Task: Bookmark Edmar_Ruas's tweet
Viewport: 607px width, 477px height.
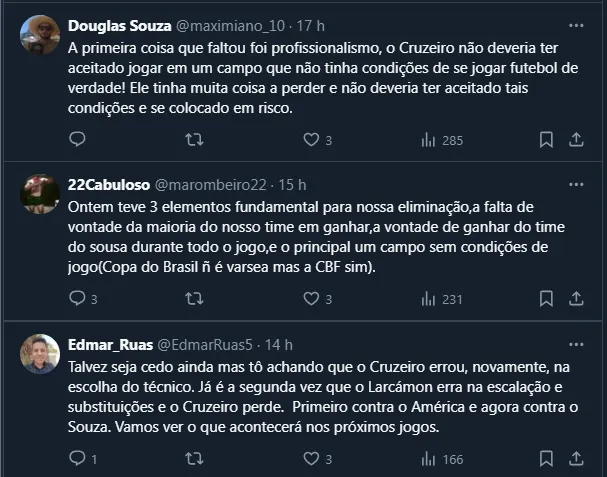Action: point(545,459)
